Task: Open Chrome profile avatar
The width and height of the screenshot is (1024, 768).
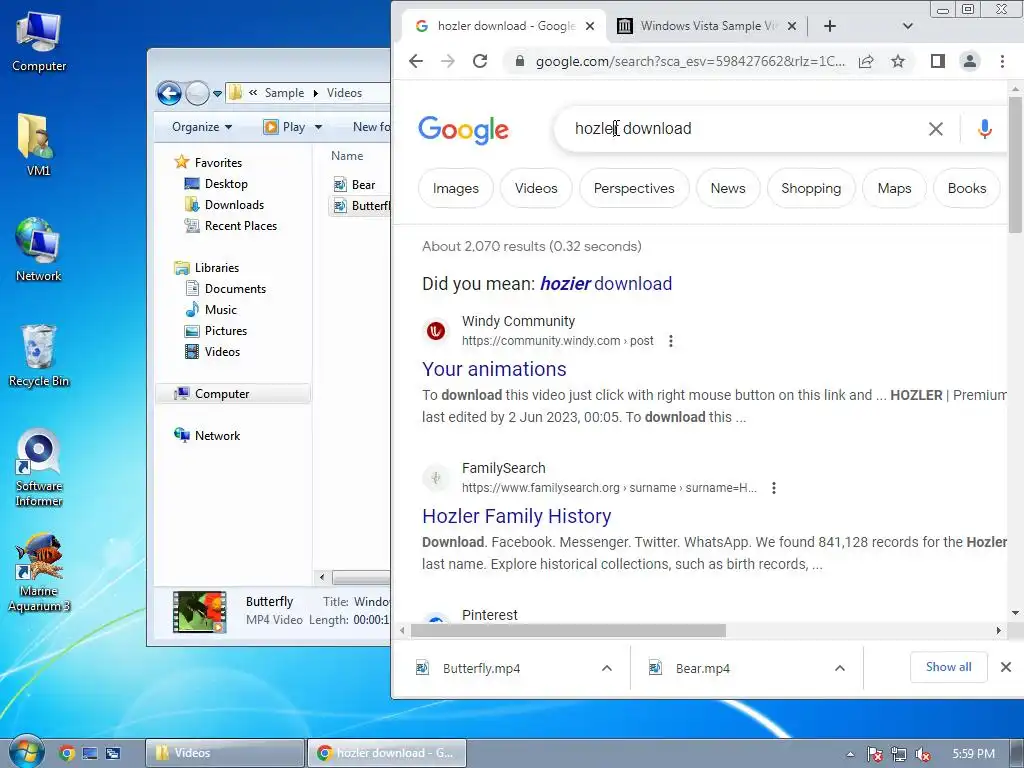Action: (970, 61)
